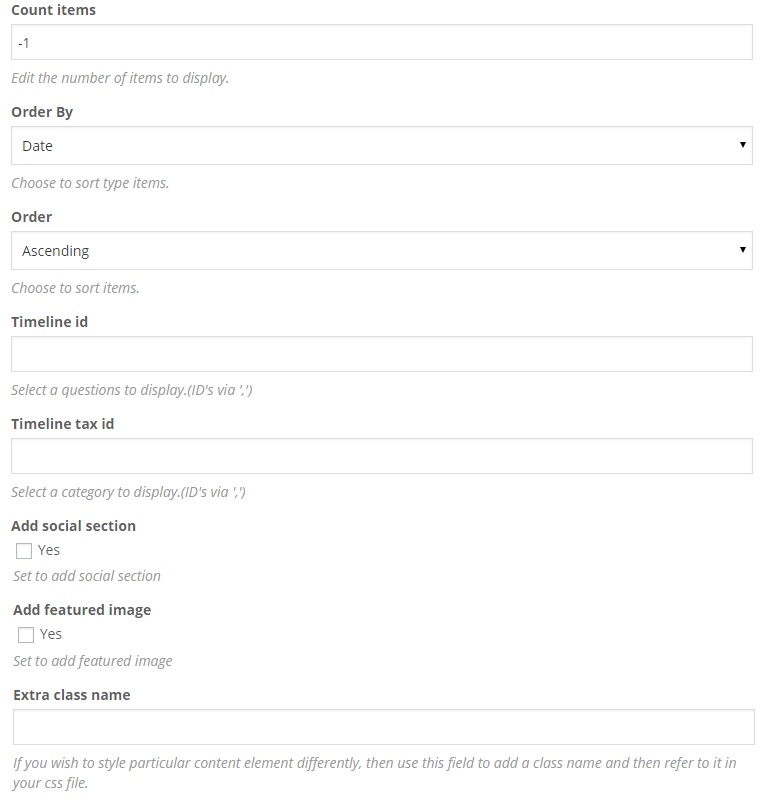Click the Order label above Ascending
This screenshot has height=811, width=766.
click(32, 217)
